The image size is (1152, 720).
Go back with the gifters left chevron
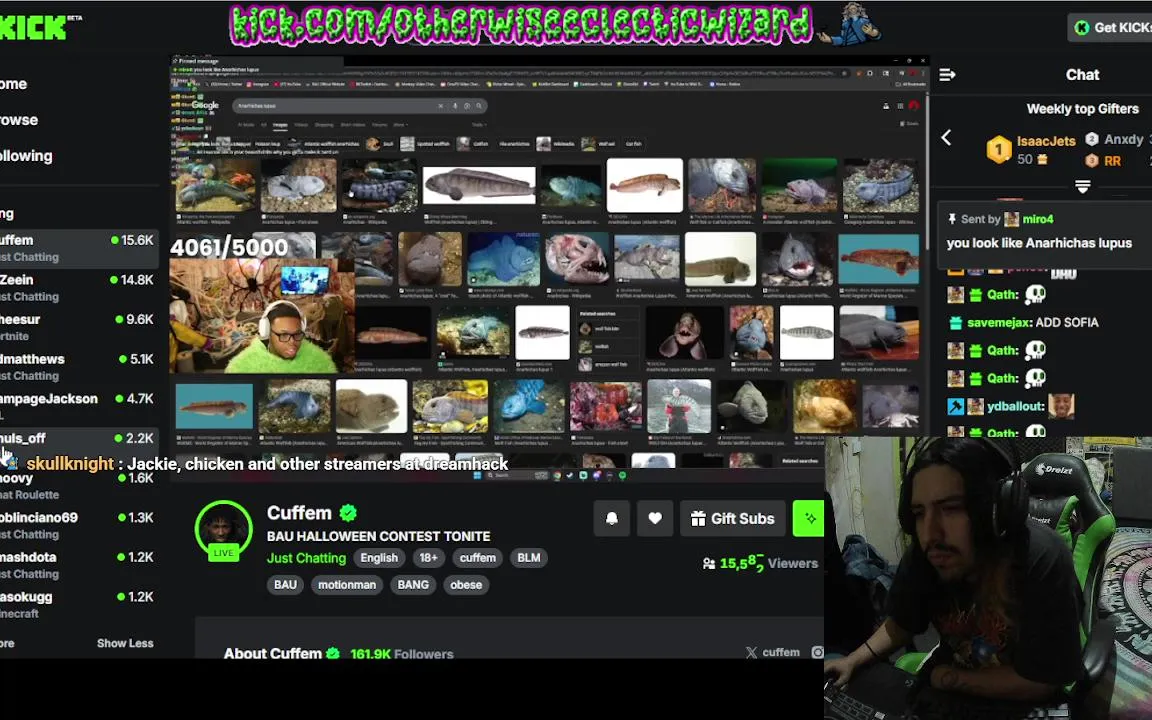946,137
